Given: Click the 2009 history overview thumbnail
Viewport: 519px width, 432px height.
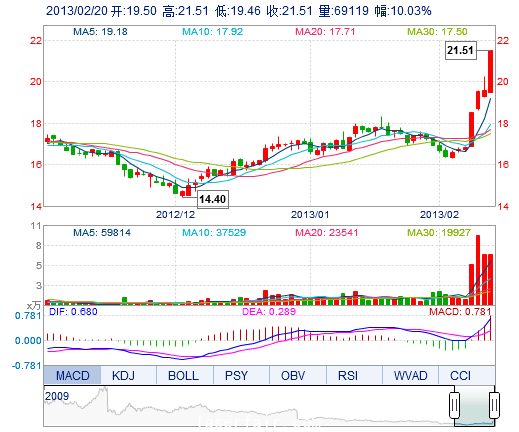Looking at the screenshot, I should tap(249, 406).
